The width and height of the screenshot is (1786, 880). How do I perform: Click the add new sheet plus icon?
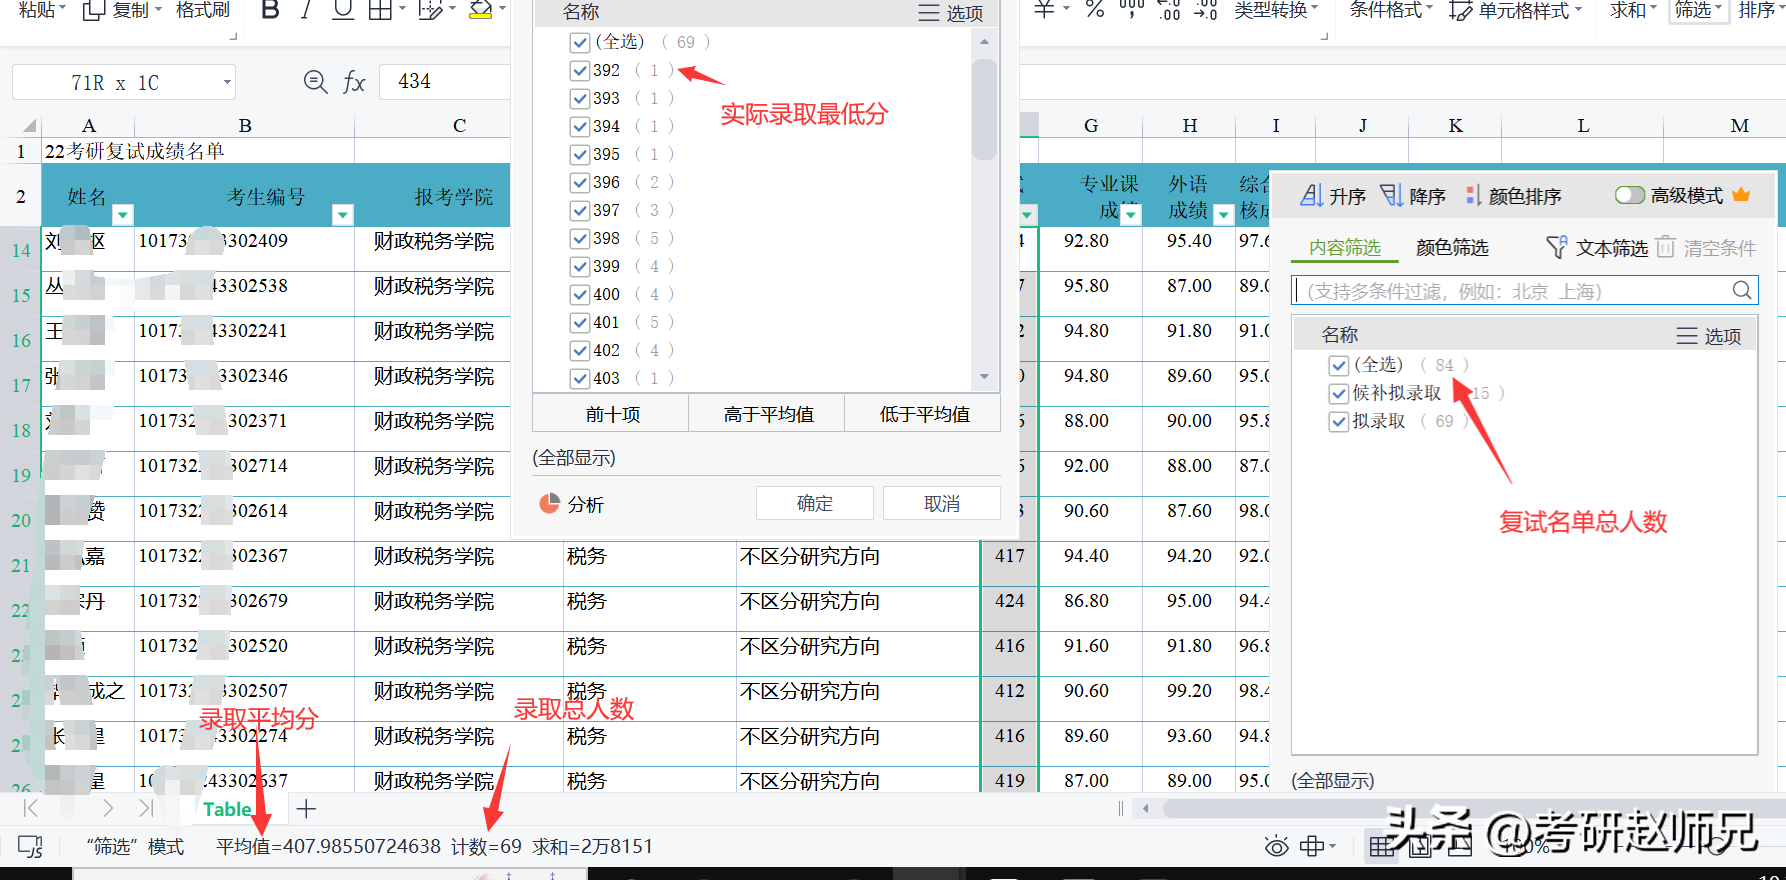point(306,809)
